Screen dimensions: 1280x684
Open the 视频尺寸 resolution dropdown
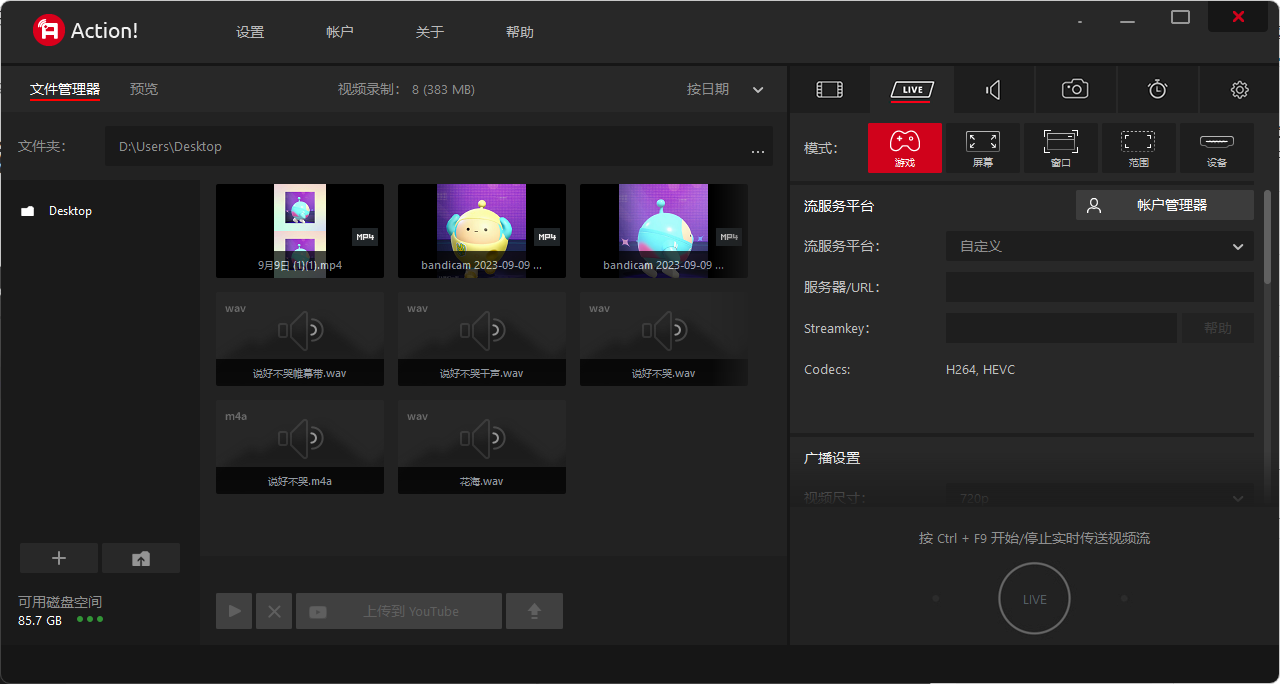[1098, 497]
